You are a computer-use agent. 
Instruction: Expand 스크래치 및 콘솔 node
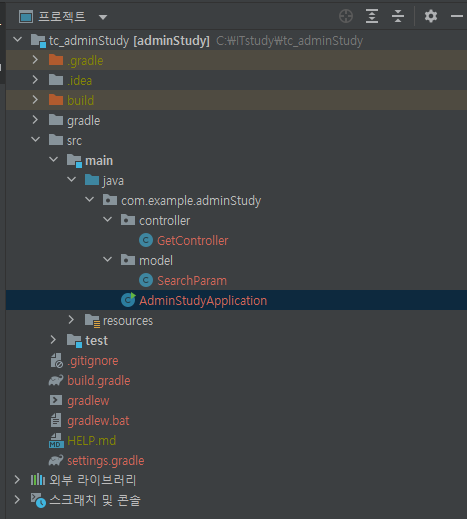coord(17,500)
